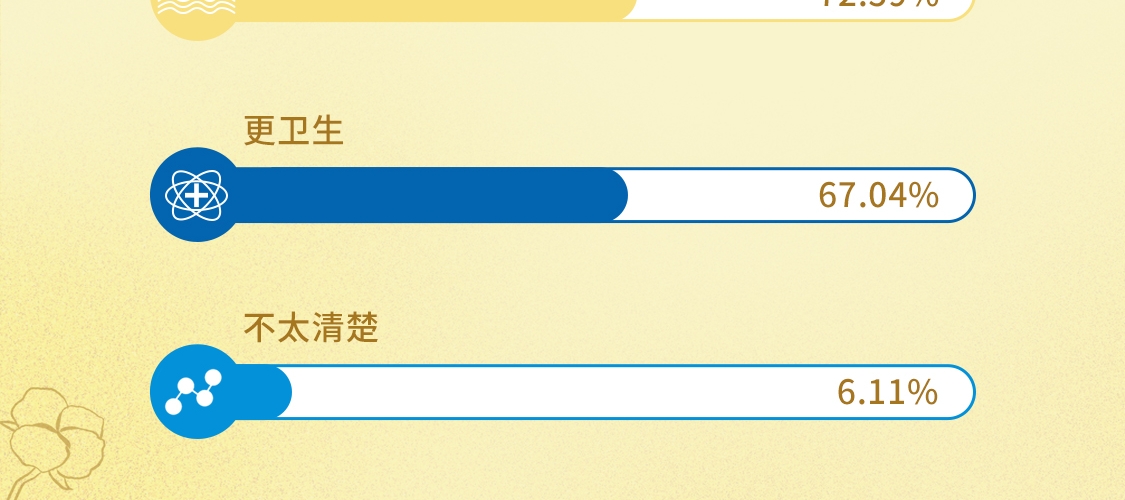Click the white empty part of 更卫生 bar
Viewport: 1125px width, 500px height.
pyautogui.click(x=720, y=195)
